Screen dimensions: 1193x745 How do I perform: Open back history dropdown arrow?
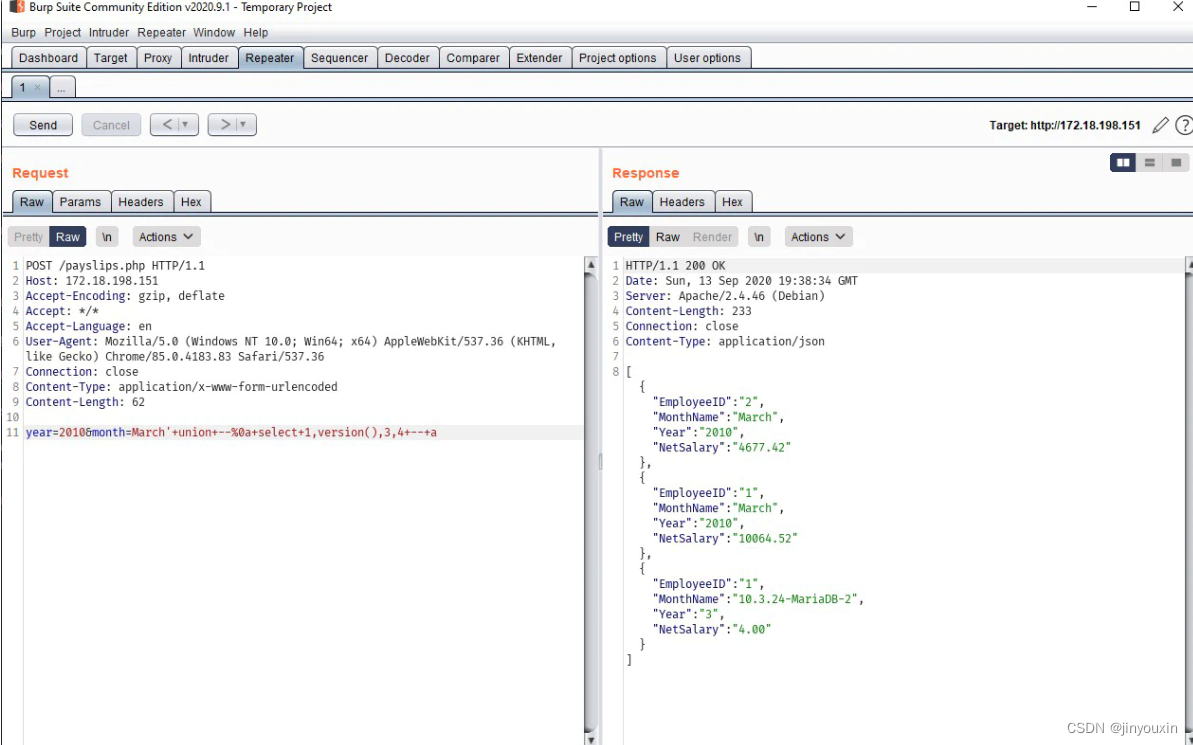[x=185, y=125]
